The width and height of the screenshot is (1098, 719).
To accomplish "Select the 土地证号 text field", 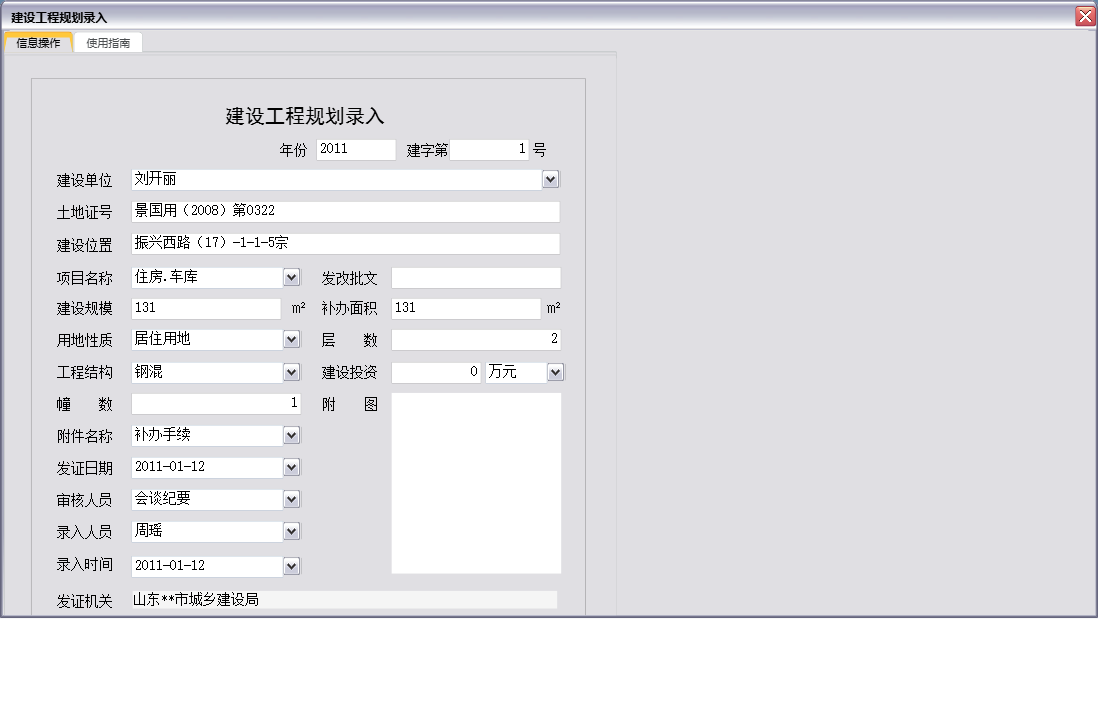I will click(x=344, y=211).
